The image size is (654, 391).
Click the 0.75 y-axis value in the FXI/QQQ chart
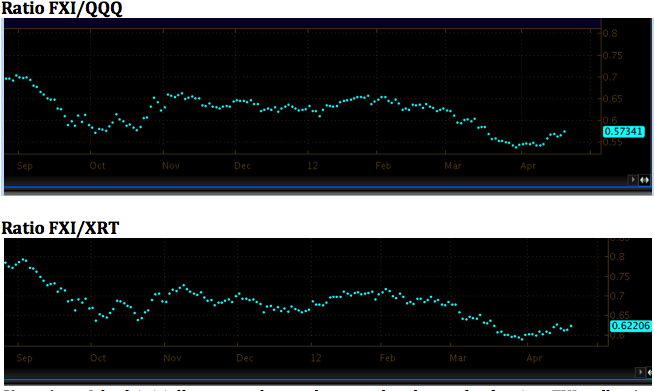613,55
